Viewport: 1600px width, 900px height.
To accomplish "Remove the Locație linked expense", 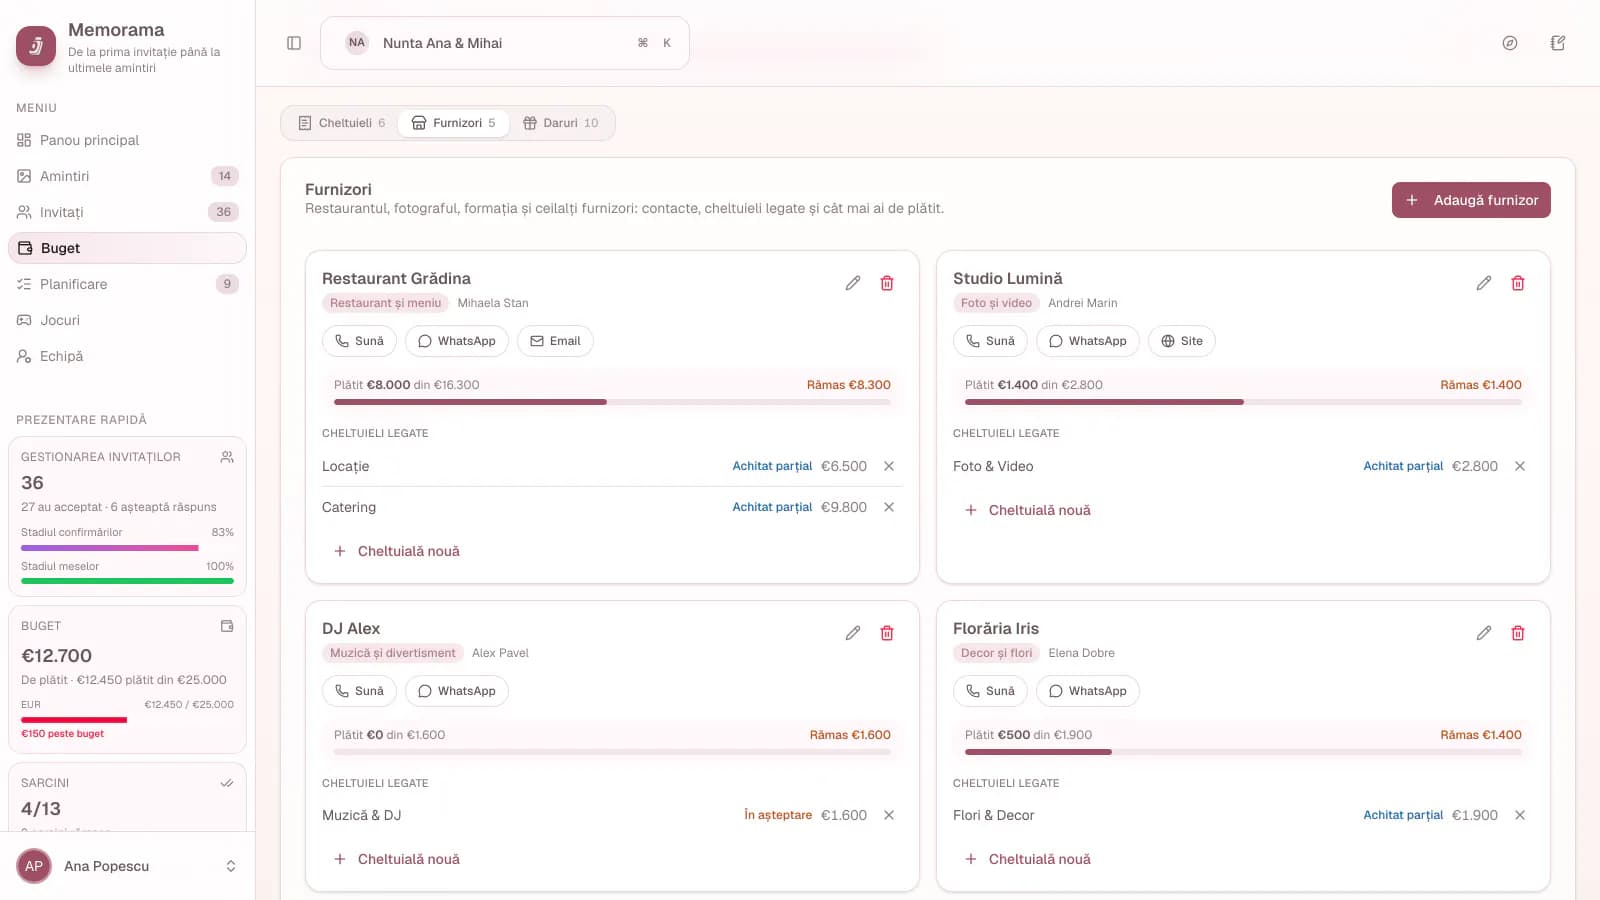I will pos(889,466).
